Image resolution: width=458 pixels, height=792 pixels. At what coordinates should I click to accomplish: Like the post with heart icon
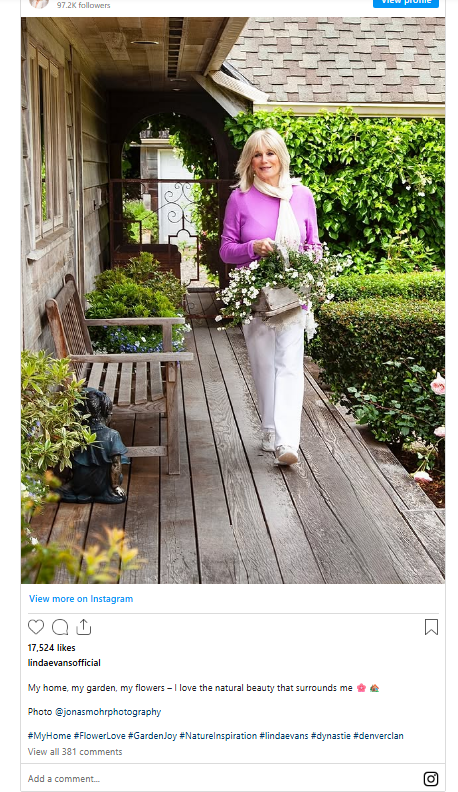36,627
